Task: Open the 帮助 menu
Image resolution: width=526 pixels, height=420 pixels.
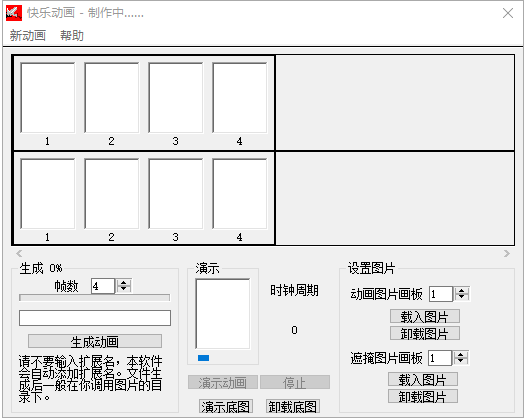Action: pos(72,35)
